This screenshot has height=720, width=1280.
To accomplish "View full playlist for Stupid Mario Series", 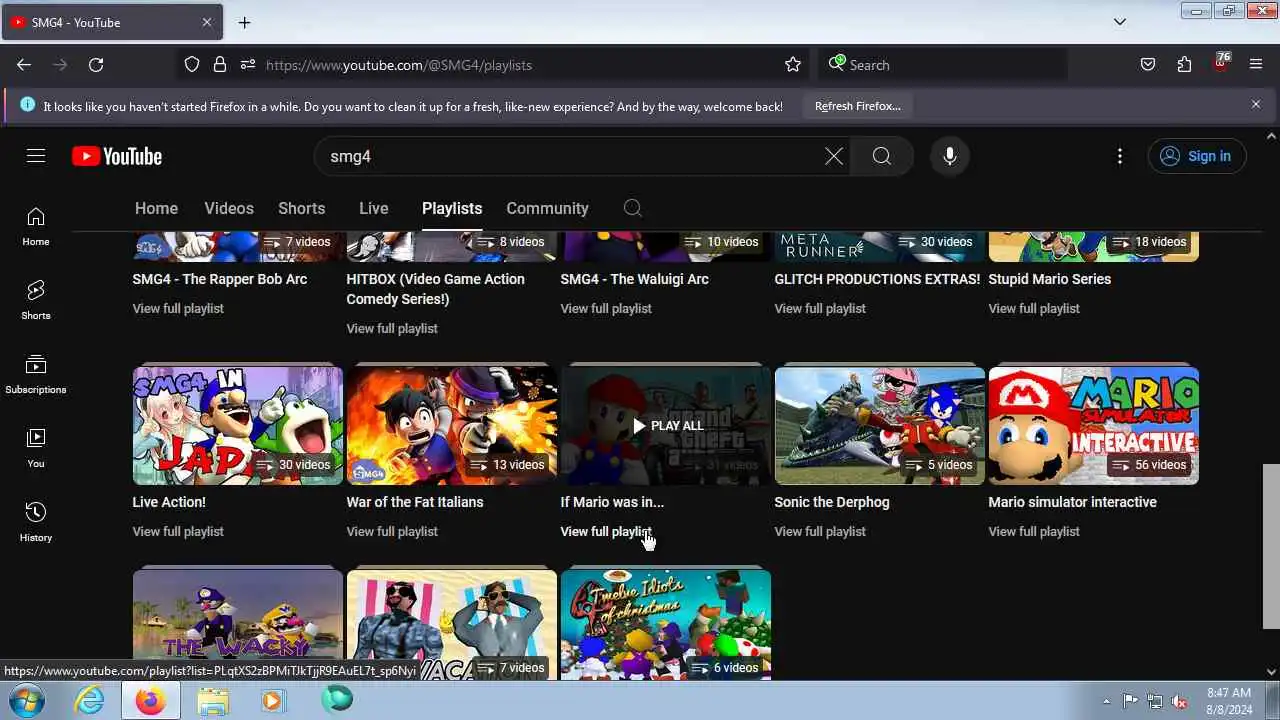I will pyautogui.click(x=1034, y=308).
